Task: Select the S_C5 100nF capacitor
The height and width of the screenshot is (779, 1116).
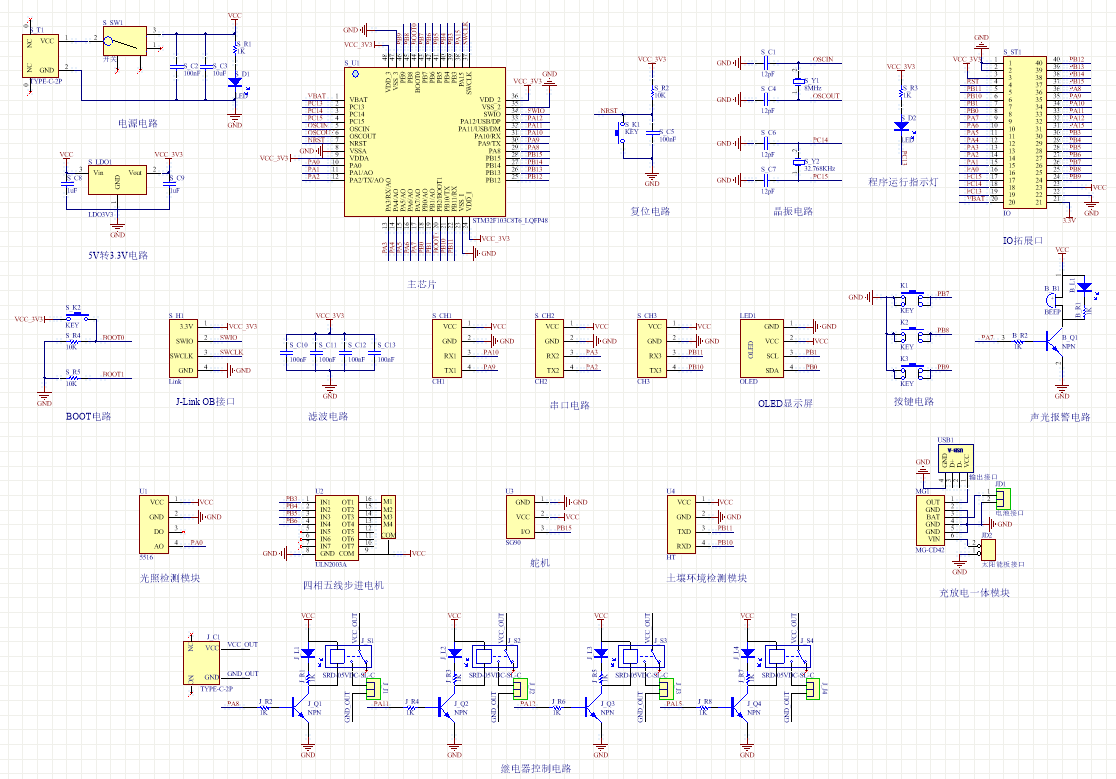Action: 653,135
